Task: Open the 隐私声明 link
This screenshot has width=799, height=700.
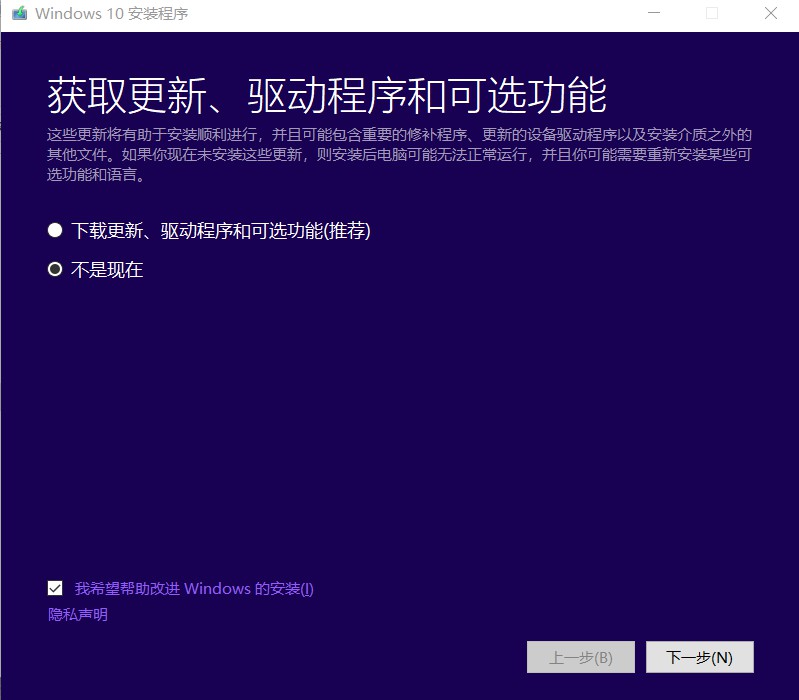Action: [x=77, y=614]
